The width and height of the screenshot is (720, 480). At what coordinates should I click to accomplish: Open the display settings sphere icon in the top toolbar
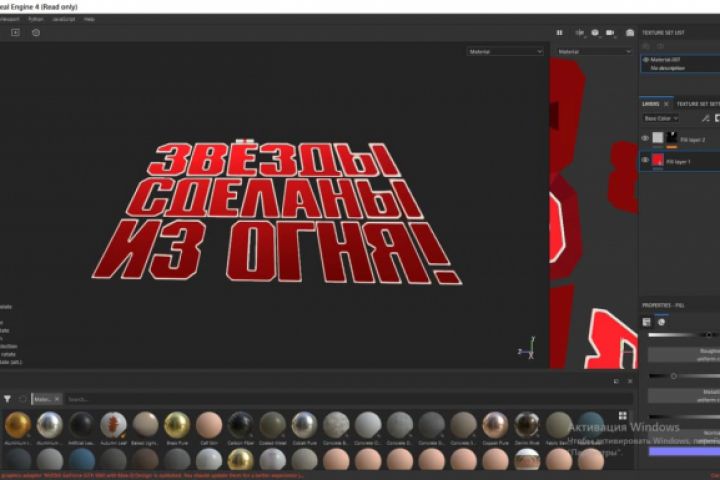595,33
